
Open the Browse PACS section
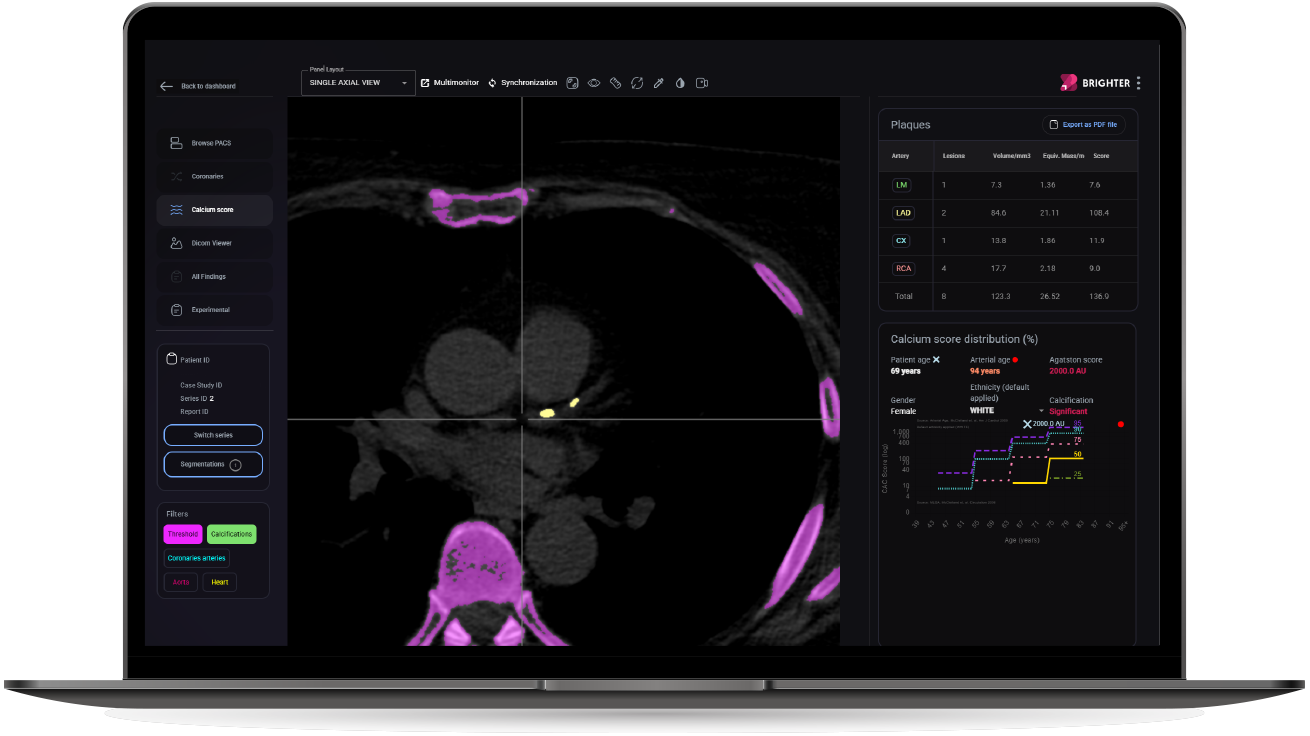coord(214,143)
